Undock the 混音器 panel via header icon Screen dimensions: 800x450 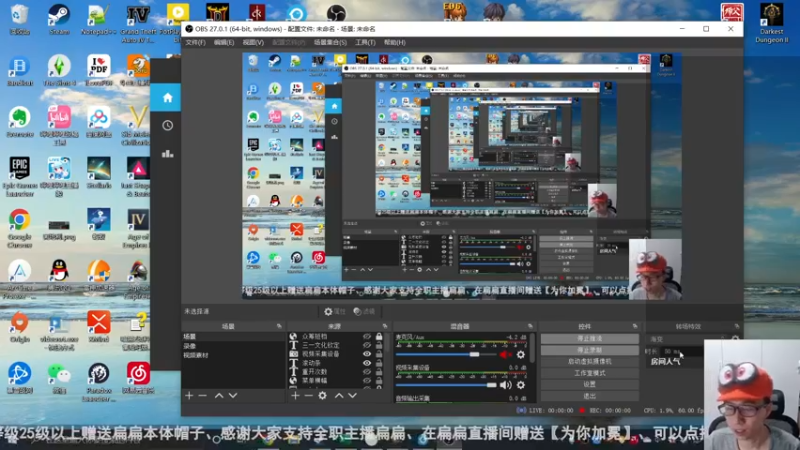tap(530, 326)
